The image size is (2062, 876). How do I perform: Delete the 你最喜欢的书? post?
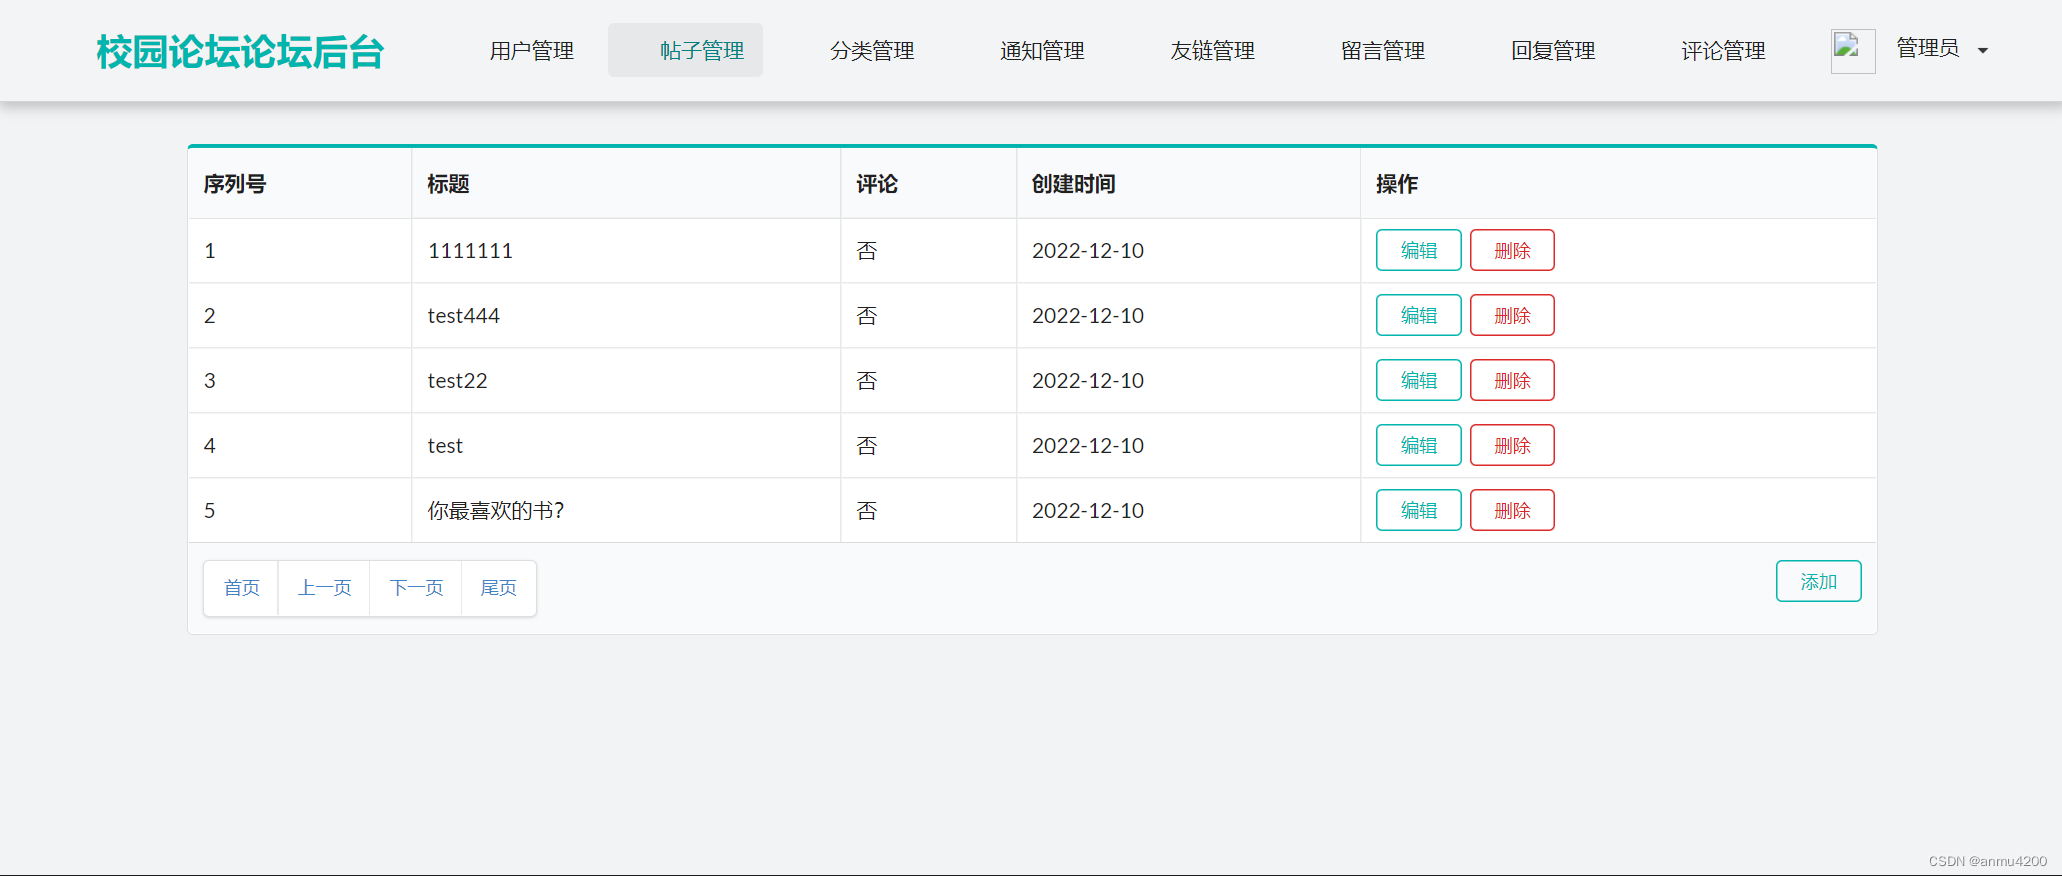click(x=1512, y=510)
